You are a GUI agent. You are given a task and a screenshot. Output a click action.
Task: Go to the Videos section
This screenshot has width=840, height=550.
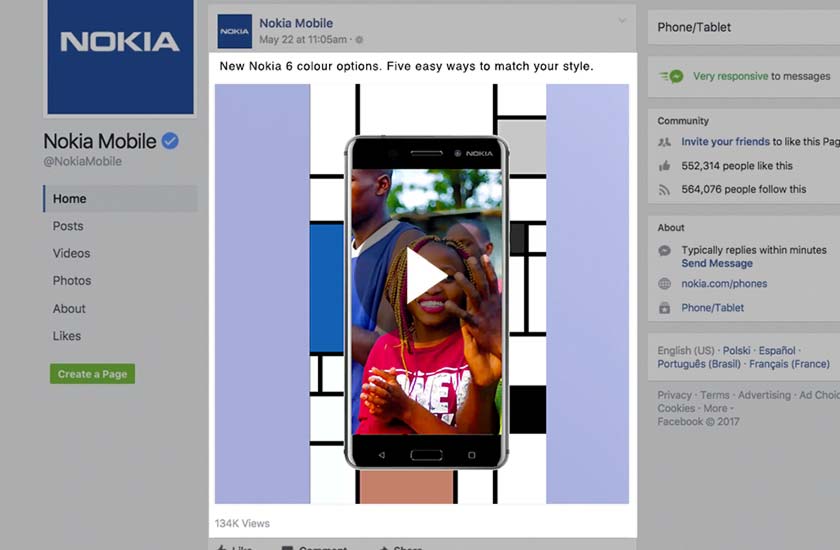click(x=71, y=253)
